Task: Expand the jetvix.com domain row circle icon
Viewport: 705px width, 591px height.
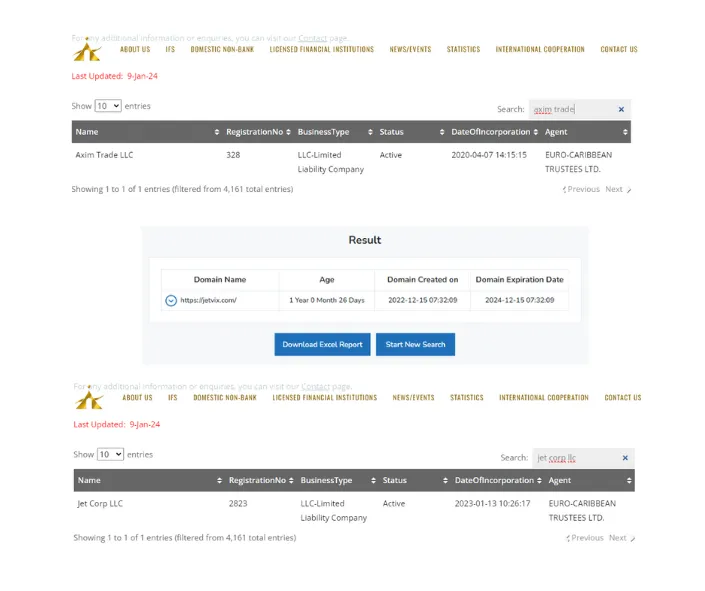Action: [x=171, y=300]
